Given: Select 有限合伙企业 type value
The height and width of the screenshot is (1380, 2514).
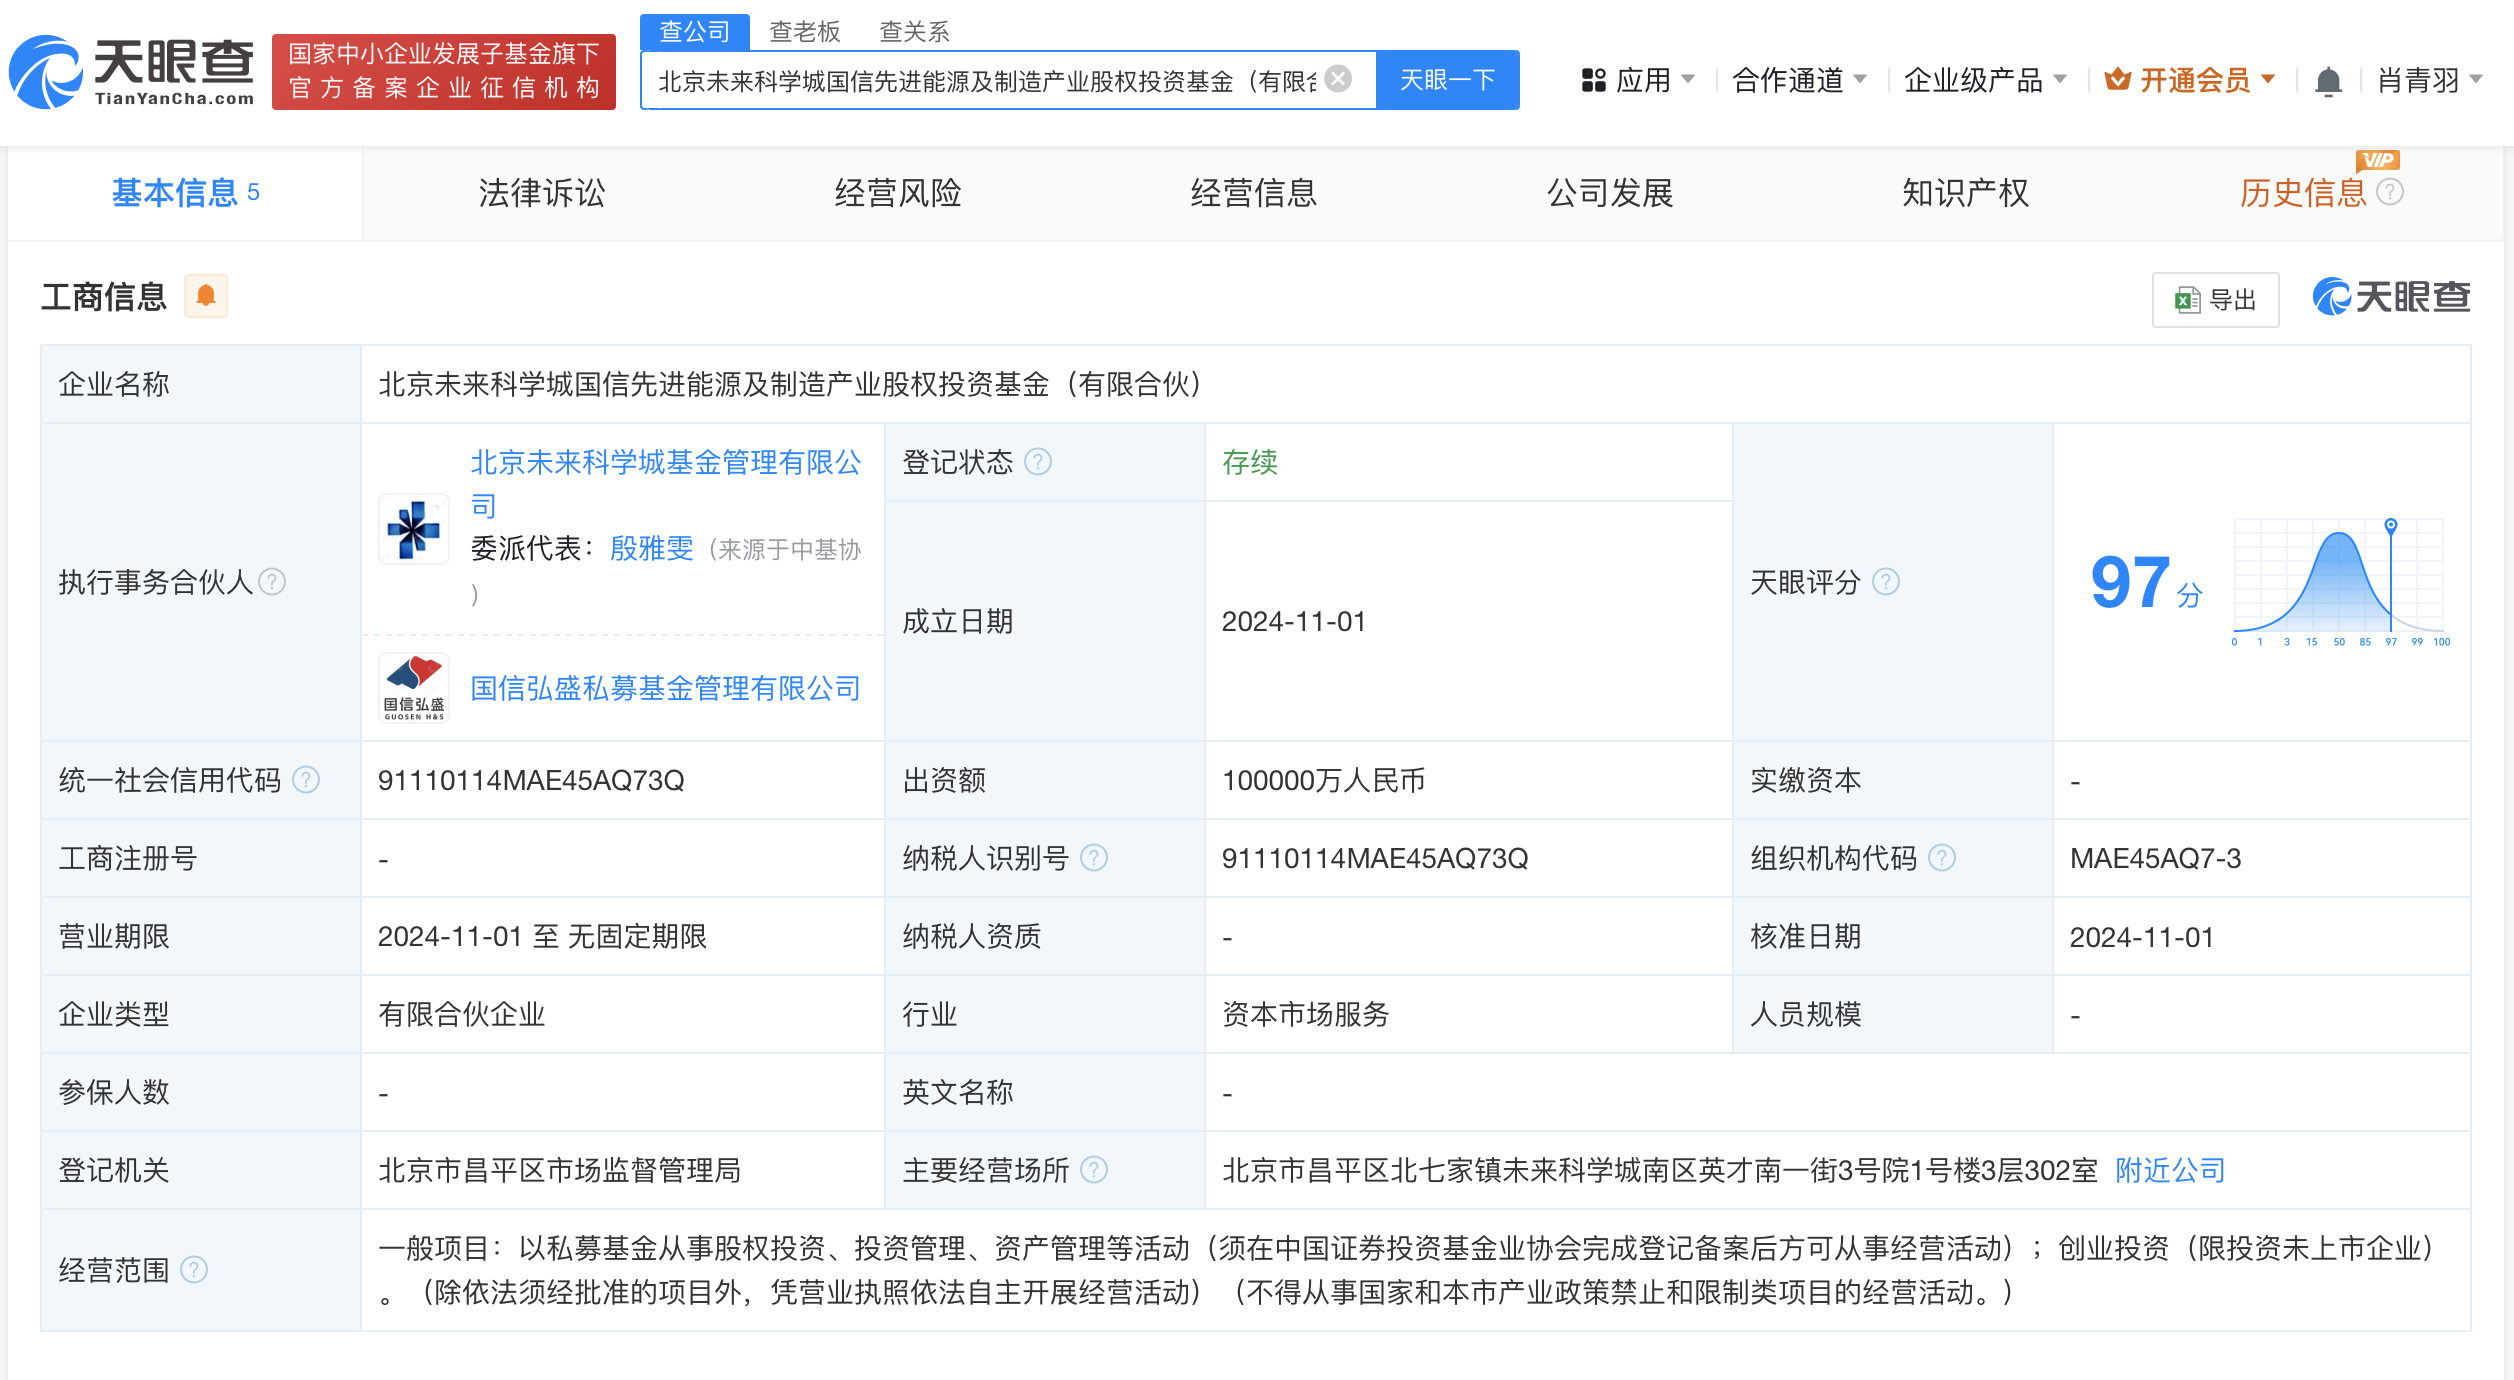Looking at the screenshot, I should click(x=461, y=1014).
